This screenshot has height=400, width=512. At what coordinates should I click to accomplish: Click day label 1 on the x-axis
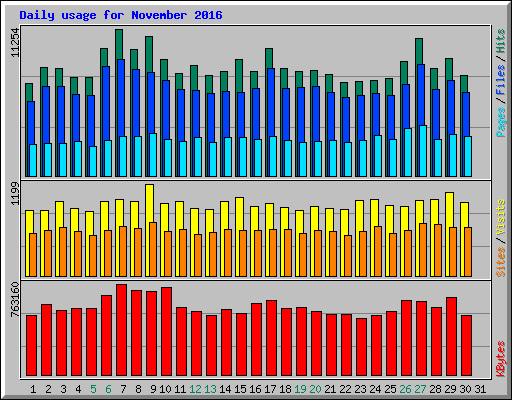(x=33, y=389)
